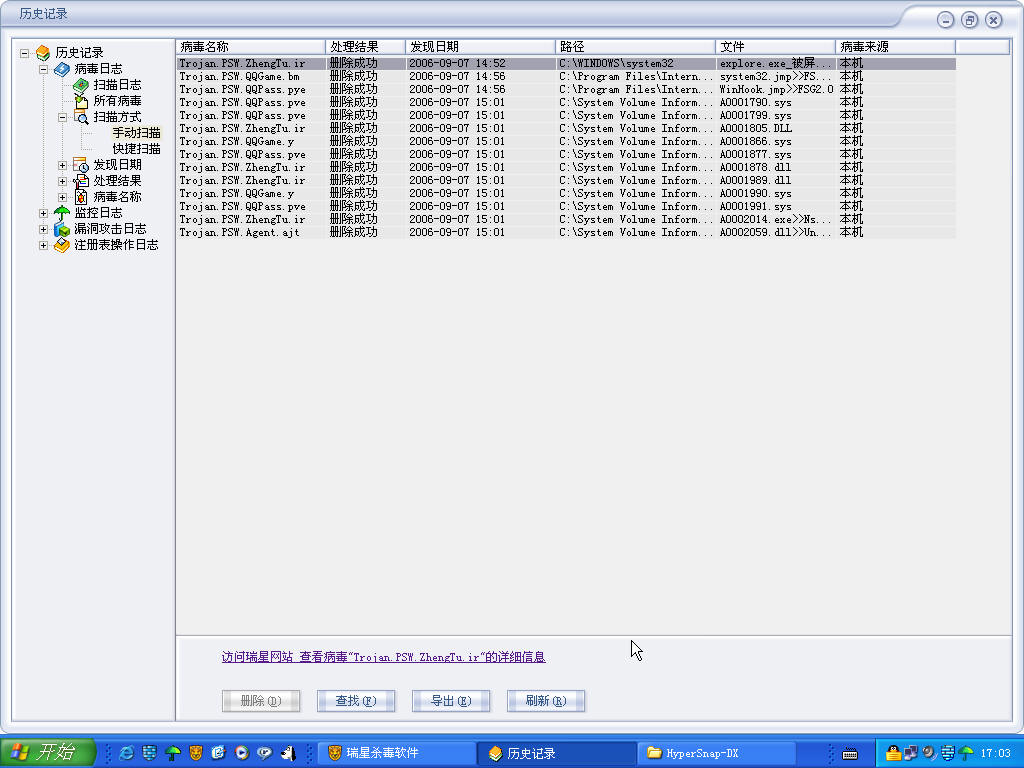
Task: Click the 删除(D) button
Action: pos(261,701)
